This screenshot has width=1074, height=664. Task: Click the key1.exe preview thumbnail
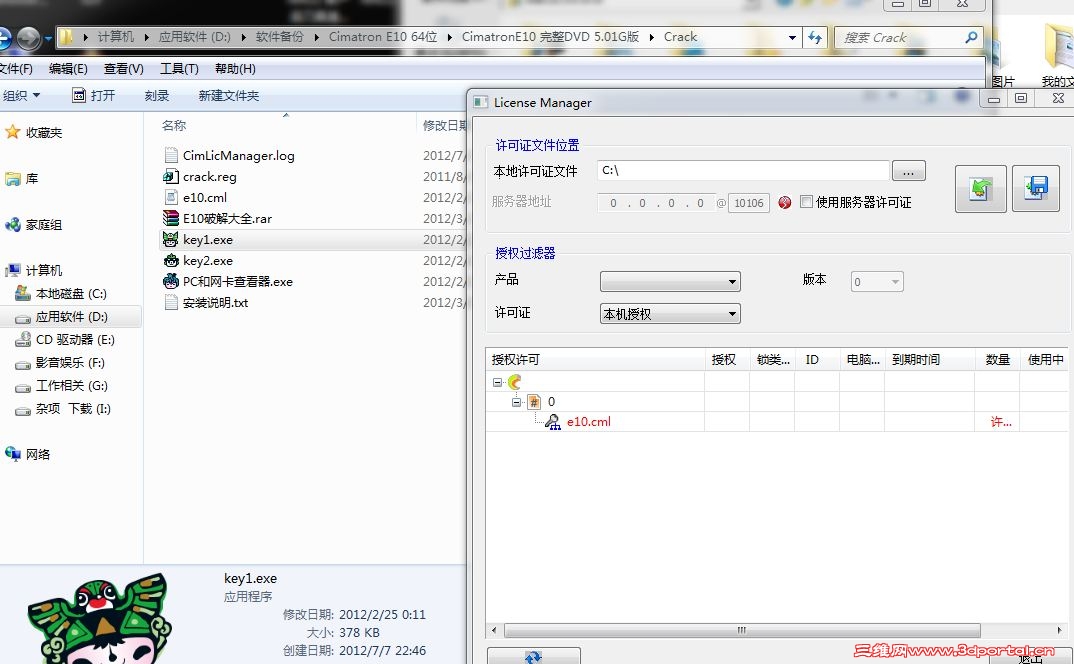tap(99, 619)
